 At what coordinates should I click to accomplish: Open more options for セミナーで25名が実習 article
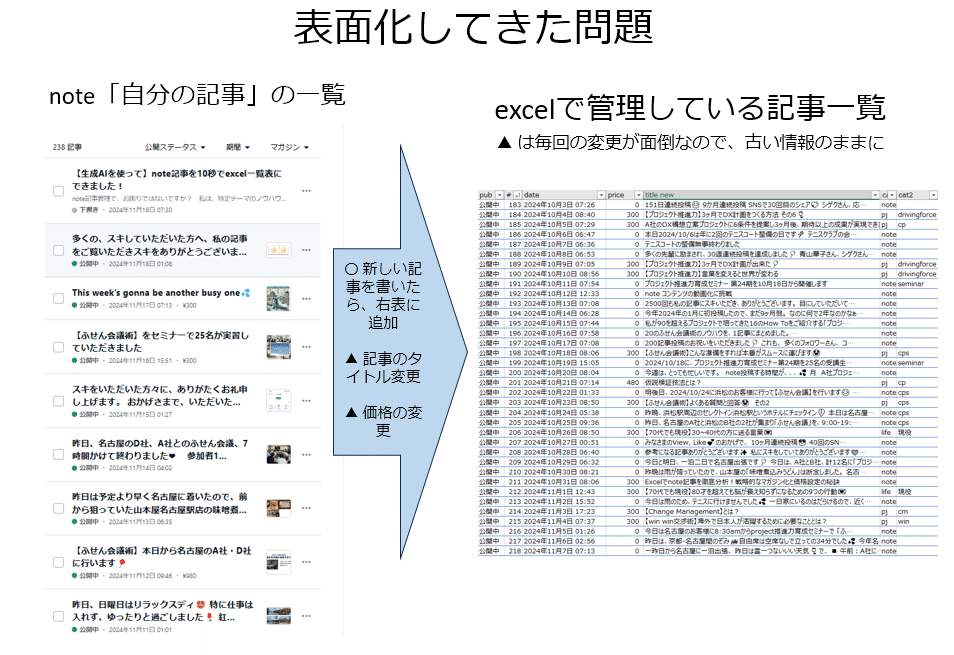click(306, 347)
